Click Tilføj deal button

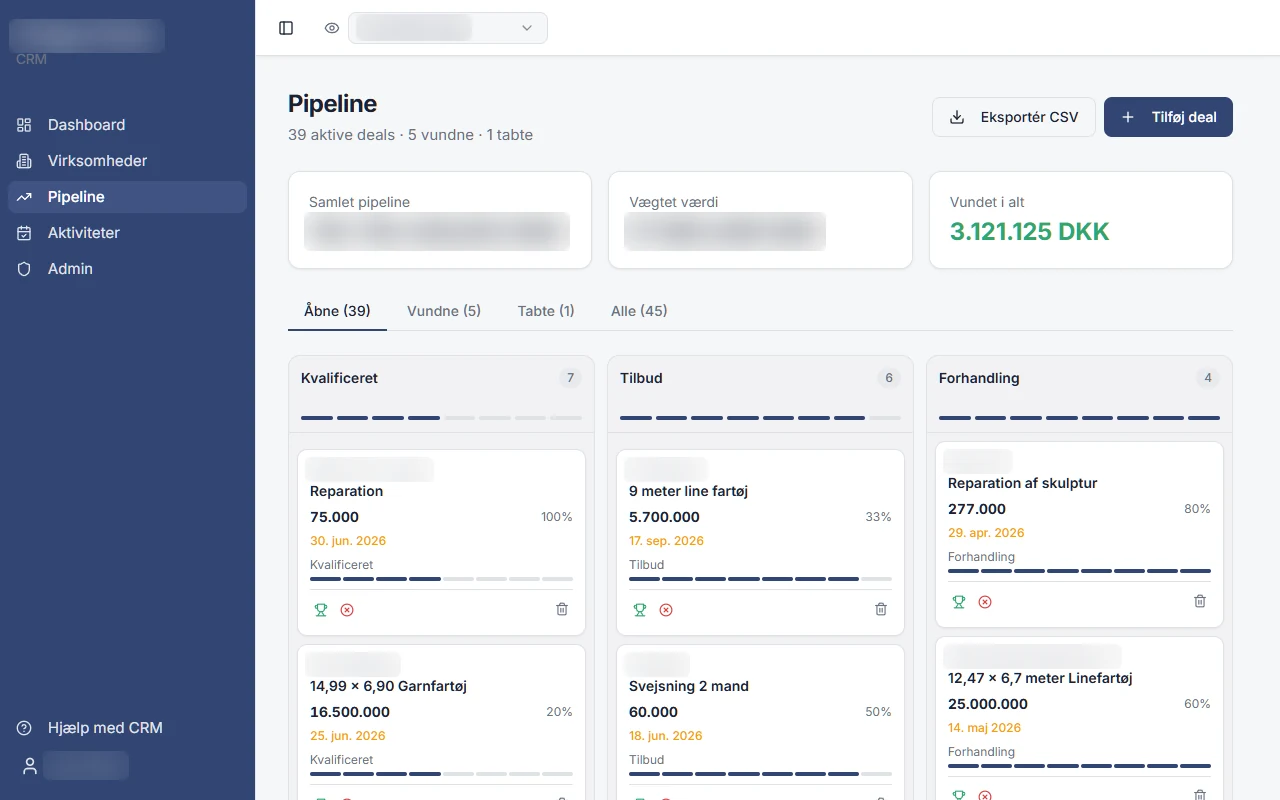[1168, 117]
